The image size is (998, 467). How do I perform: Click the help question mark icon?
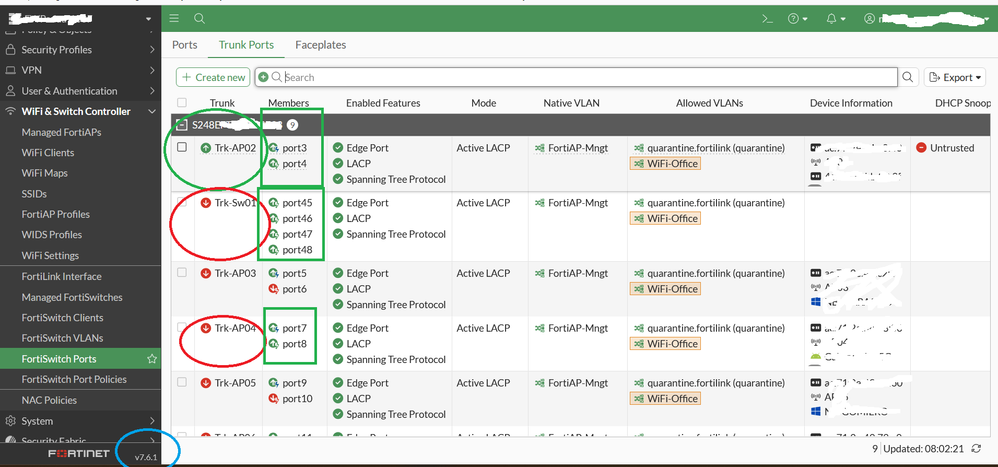797,18
